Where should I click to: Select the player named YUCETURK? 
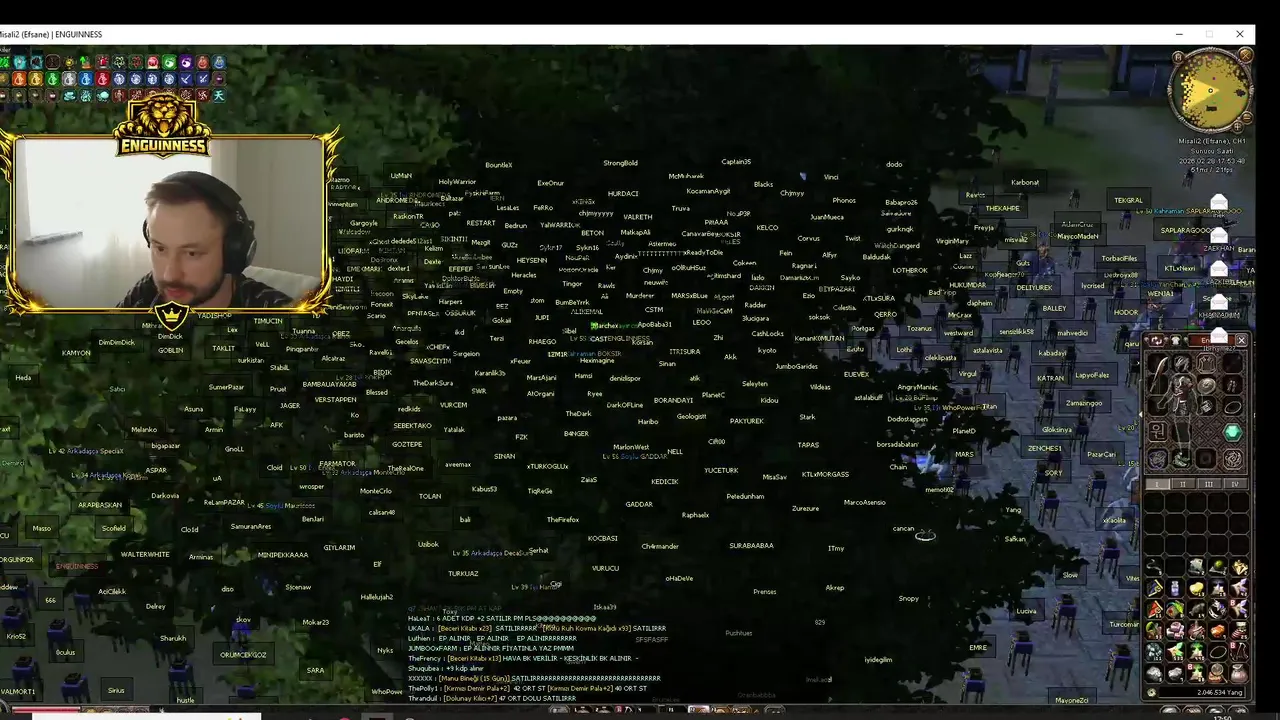(721, 470)
